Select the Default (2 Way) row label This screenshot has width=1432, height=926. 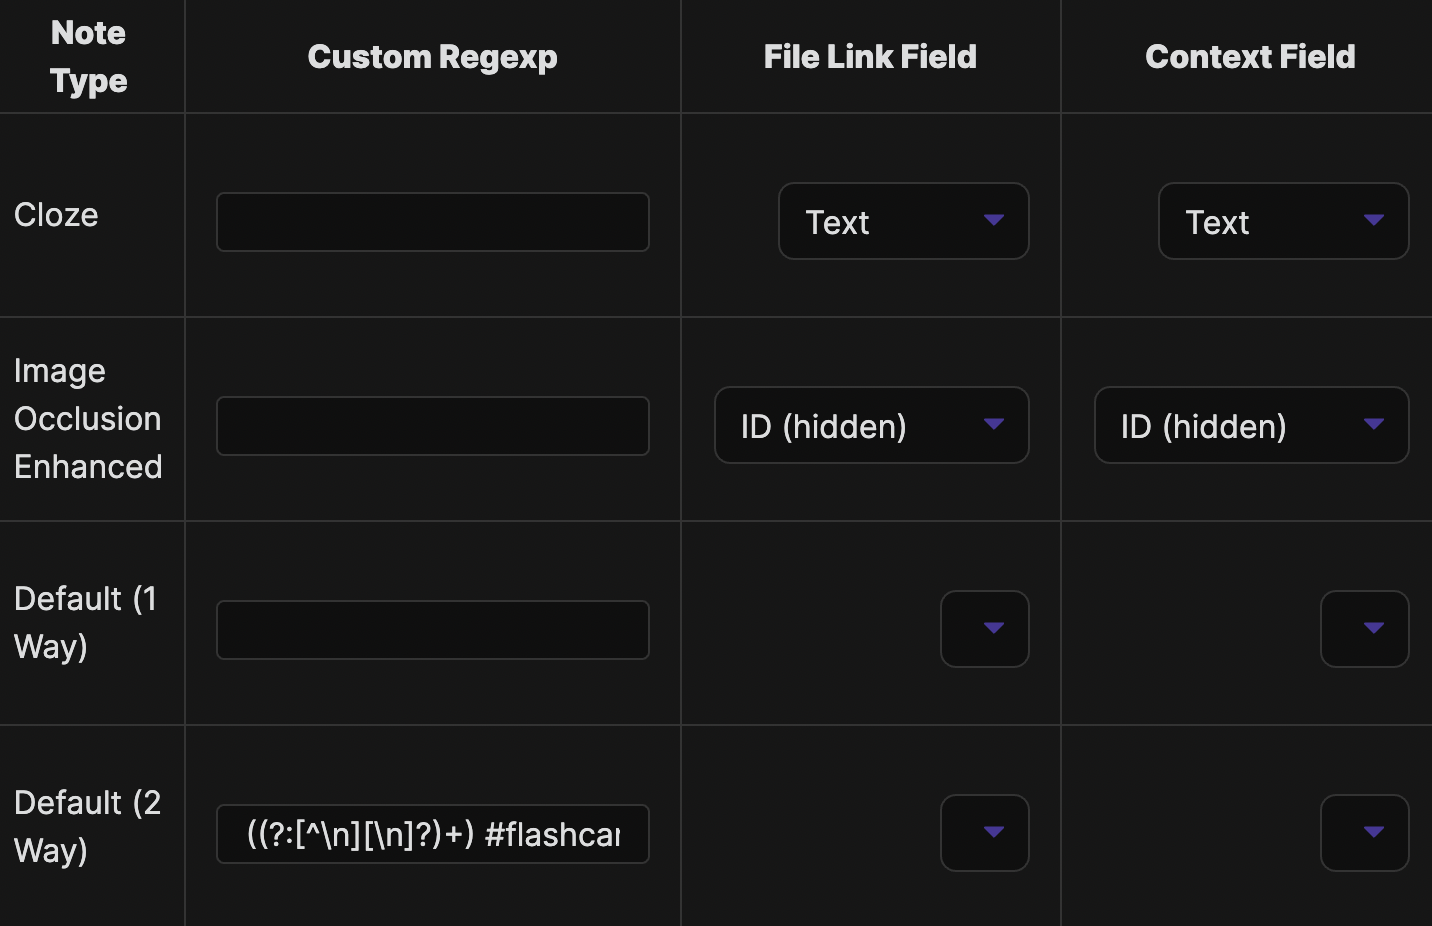click(x=87, y=827)
